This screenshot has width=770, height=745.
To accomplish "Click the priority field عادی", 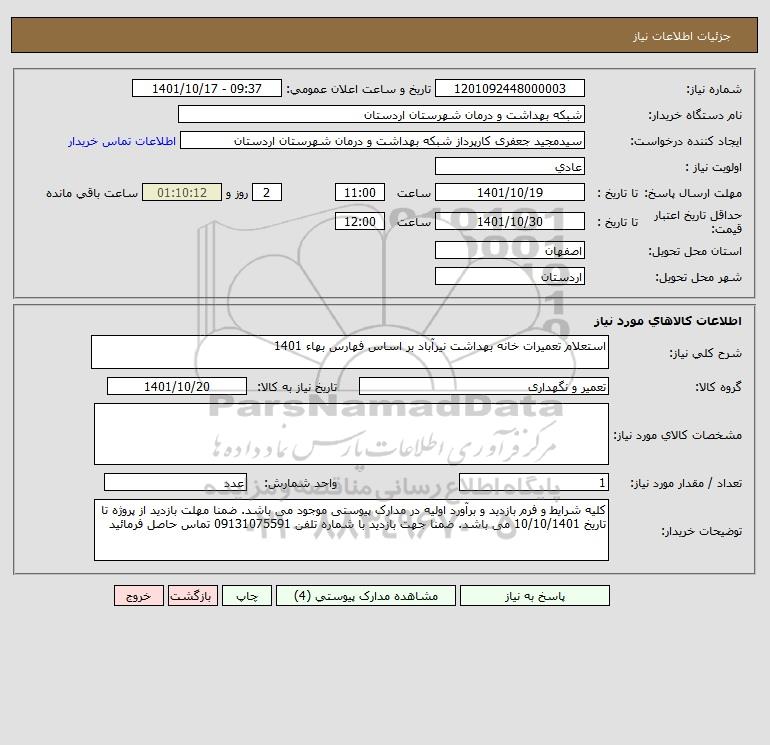I will click(x=510, y=166).
